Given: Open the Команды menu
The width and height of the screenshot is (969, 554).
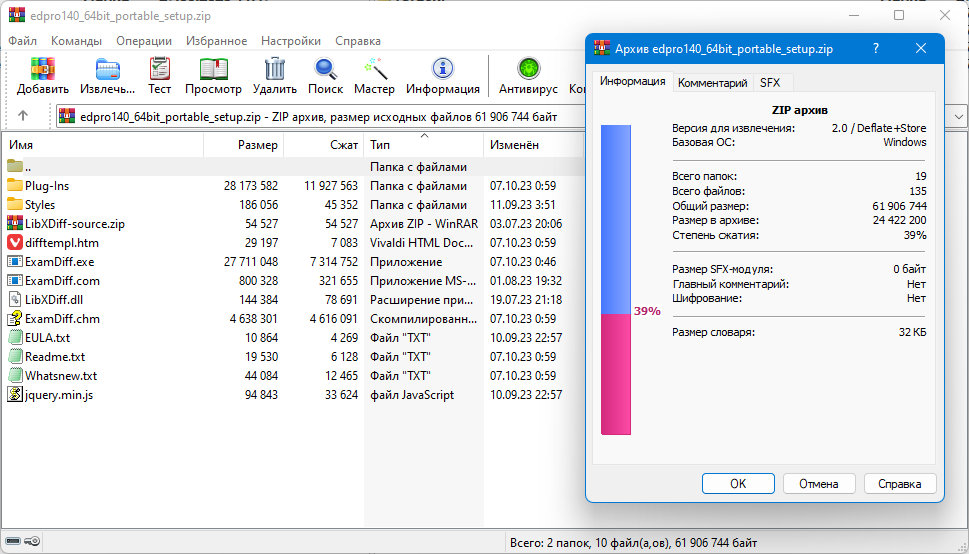Looking at the screenshot, I should 77,41.
